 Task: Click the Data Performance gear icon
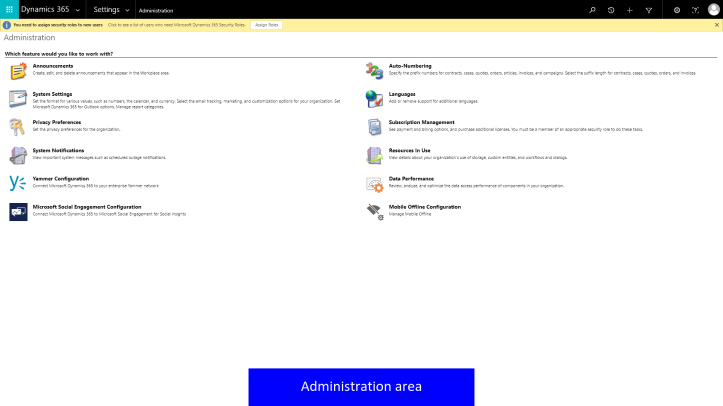tap(375, 184)
